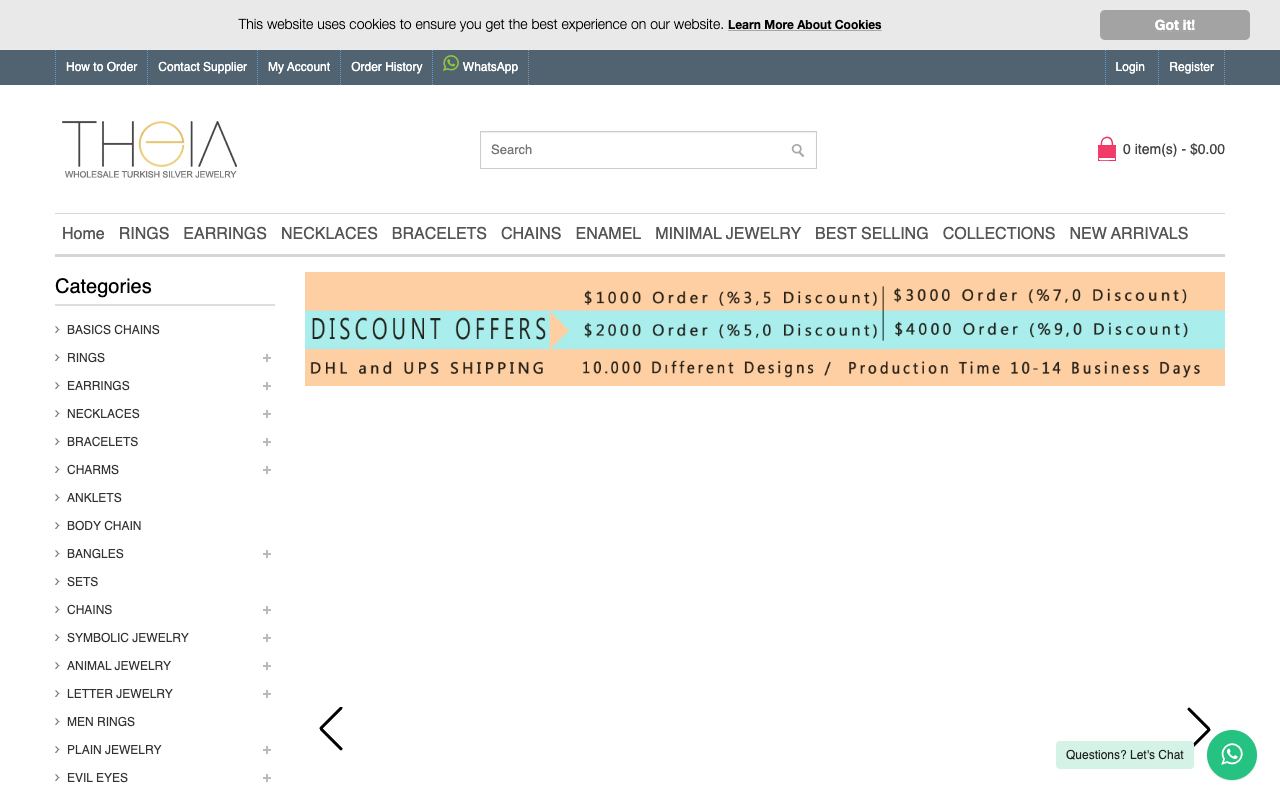Image resolution: width=1280 pixels, height=800 pixels.
Task: Open CHAINS in main navigation bar
Action: tap(531, 233)
